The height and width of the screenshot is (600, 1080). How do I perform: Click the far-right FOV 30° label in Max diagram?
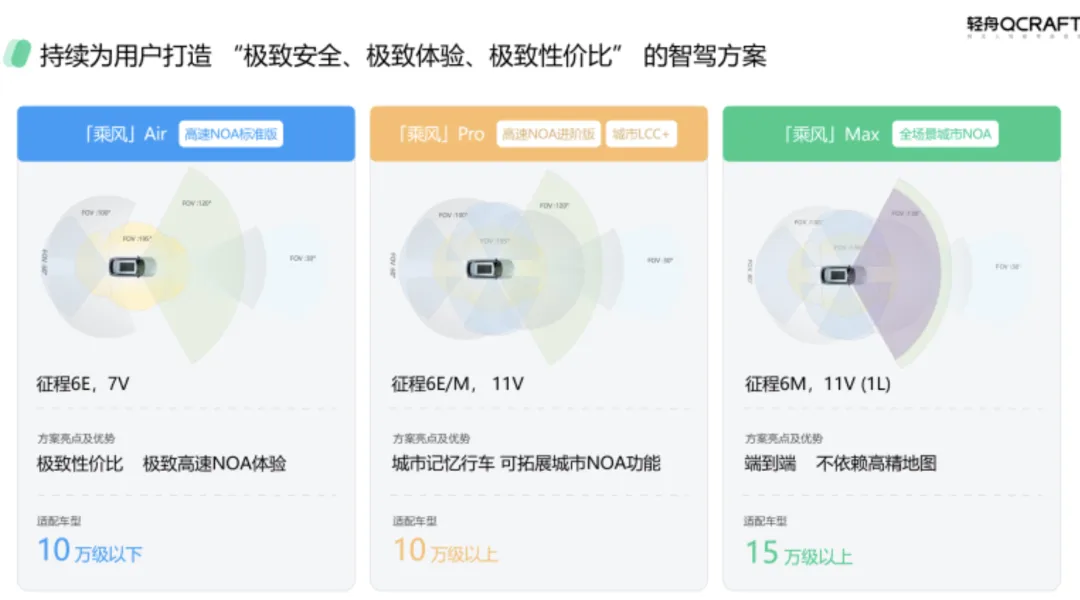pos(1007,267)
